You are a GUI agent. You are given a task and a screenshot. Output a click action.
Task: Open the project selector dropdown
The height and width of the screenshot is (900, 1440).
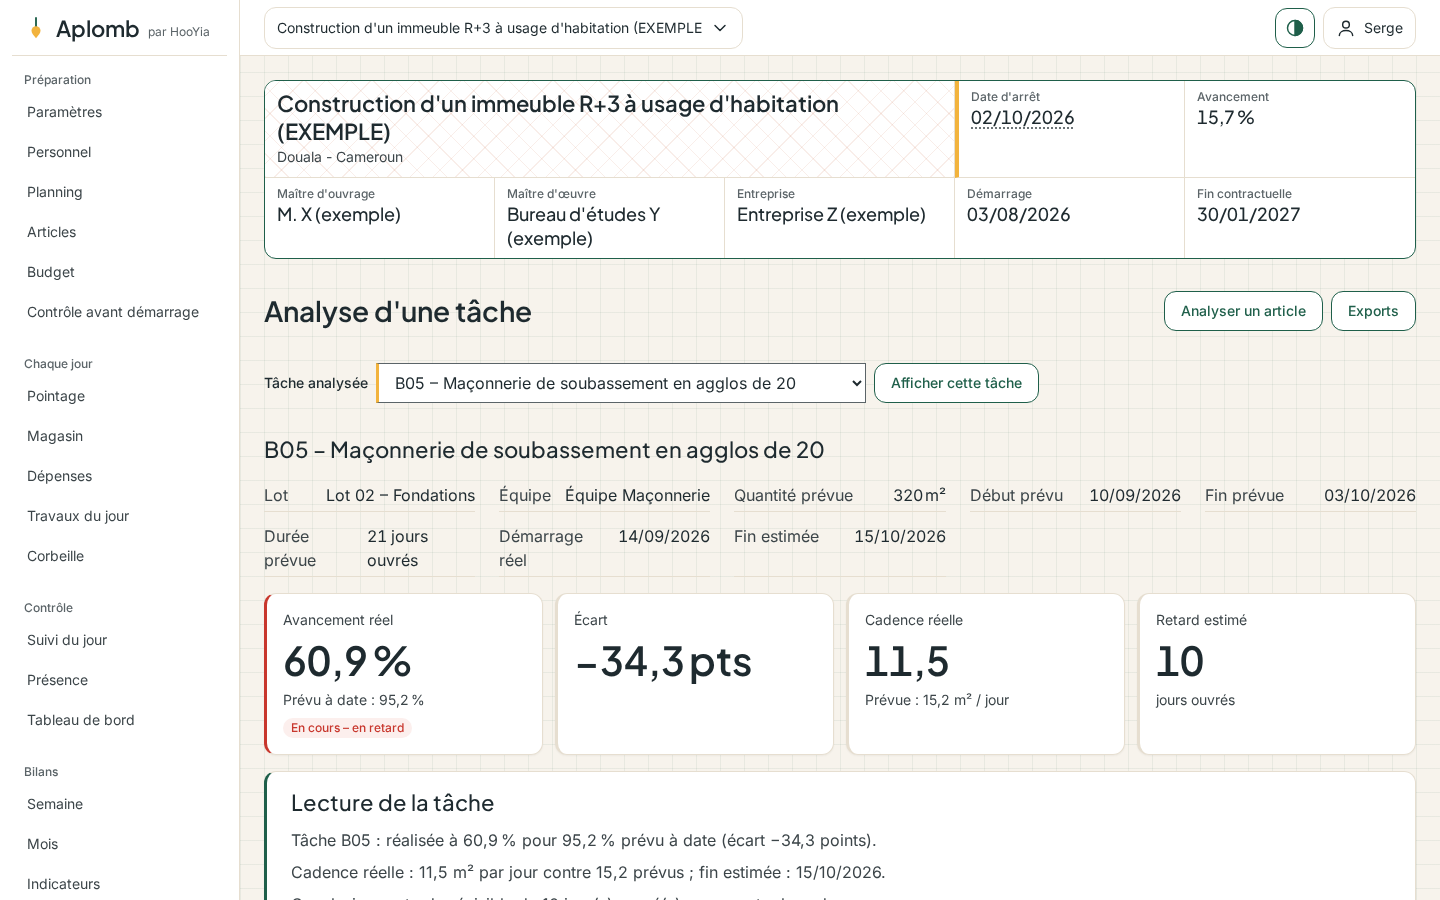click(503, 28)
